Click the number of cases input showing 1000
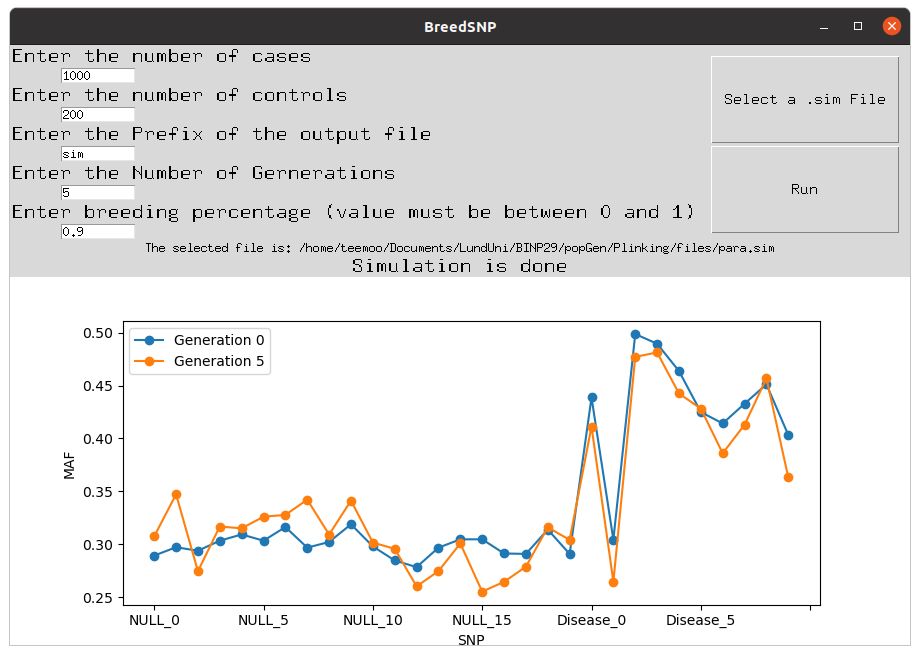920x655 pixels. tap(97, 75)
